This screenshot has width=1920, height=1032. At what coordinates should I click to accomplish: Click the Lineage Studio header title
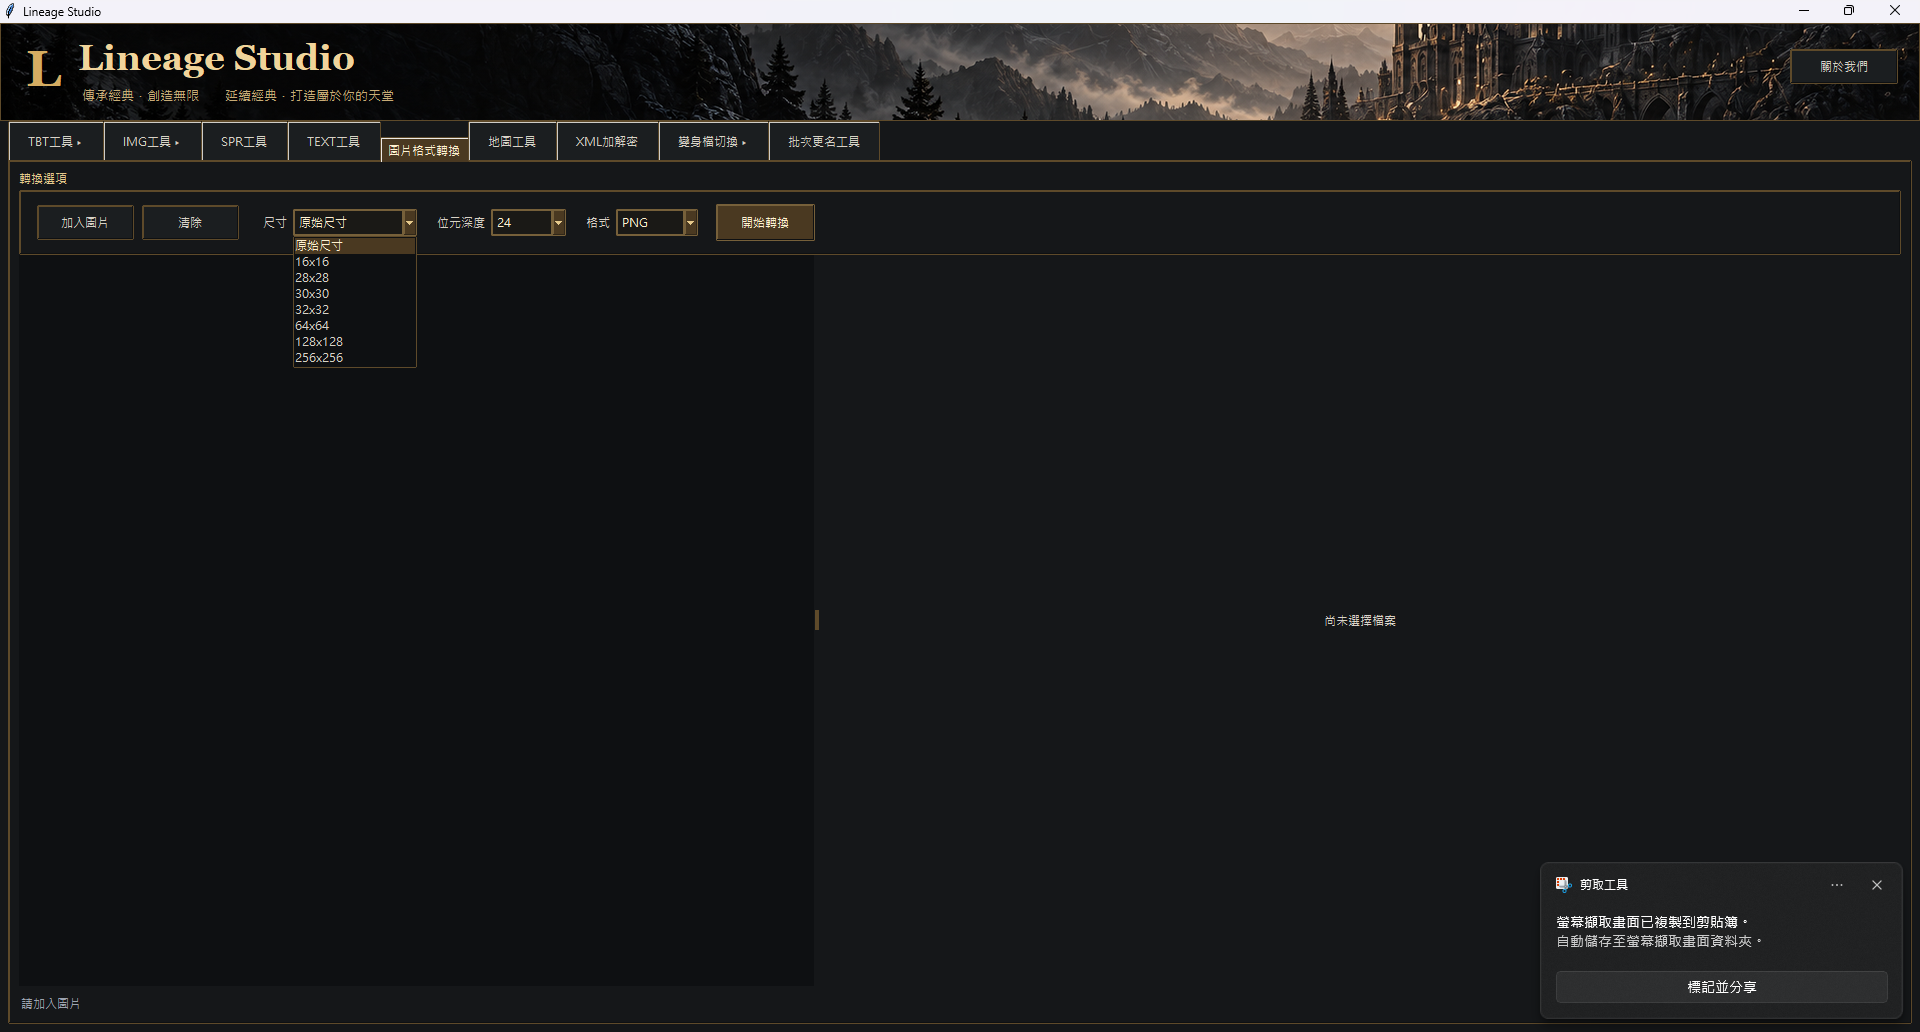coord(217,58)
